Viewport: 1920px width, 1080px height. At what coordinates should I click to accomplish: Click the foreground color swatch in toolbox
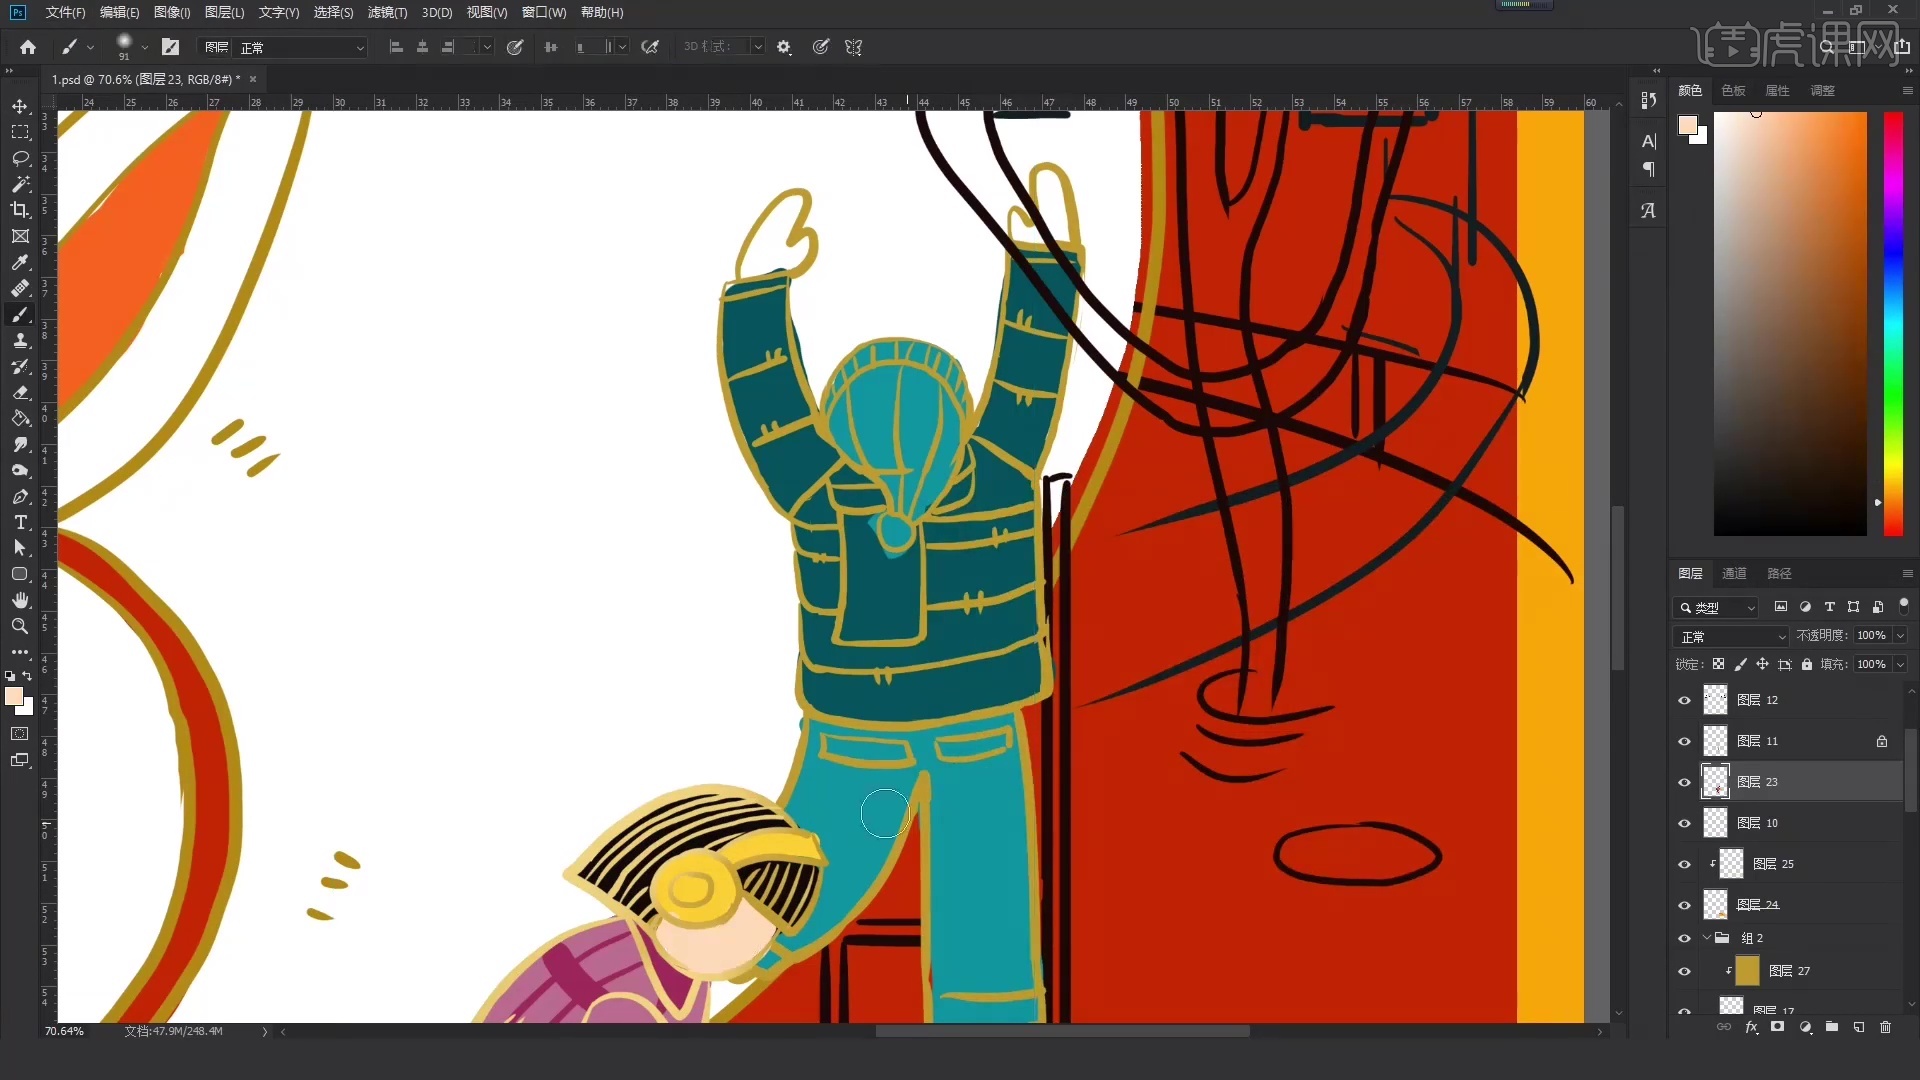point(14,697)
